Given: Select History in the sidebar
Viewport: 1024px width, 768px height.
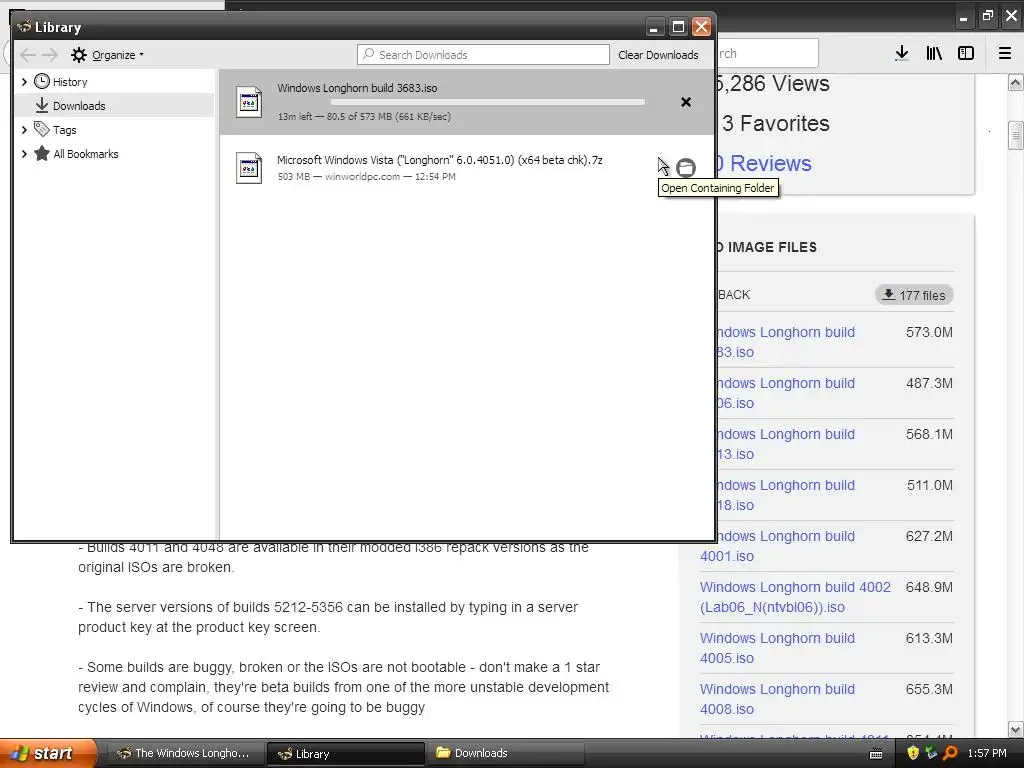Looking at the screenshot, I should click(70, 82).
